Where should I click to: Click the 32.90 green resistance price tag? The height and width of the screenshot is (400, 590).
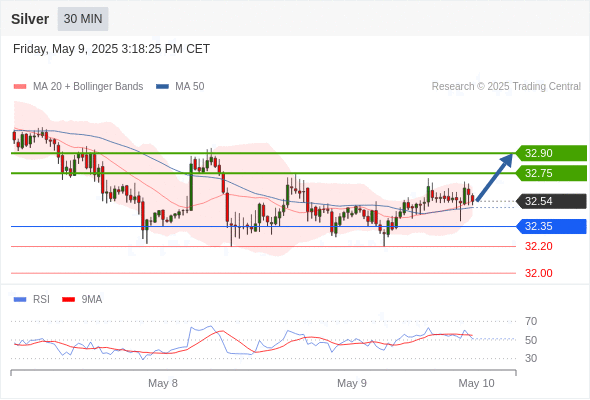pyautogui.click(x=551, y=153)
